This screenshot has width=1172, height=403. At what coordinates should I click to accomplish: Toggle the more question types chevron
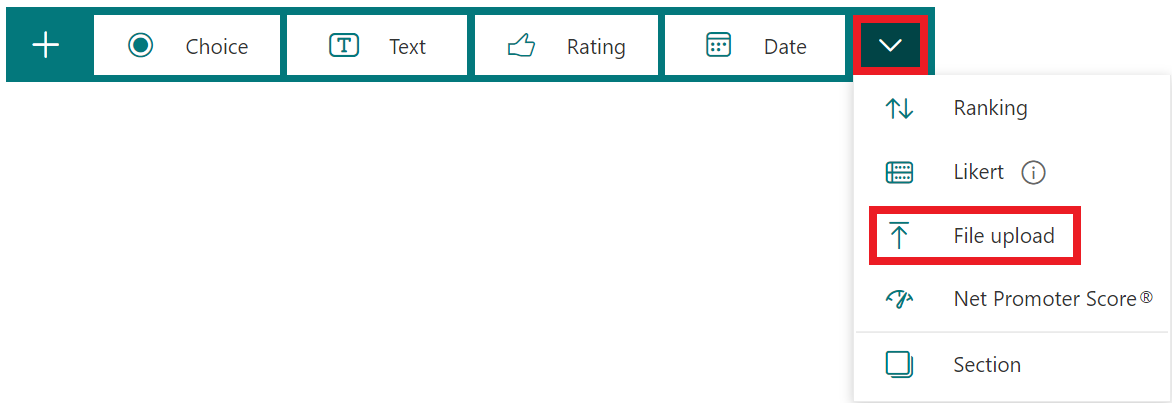tap(890, 45)
